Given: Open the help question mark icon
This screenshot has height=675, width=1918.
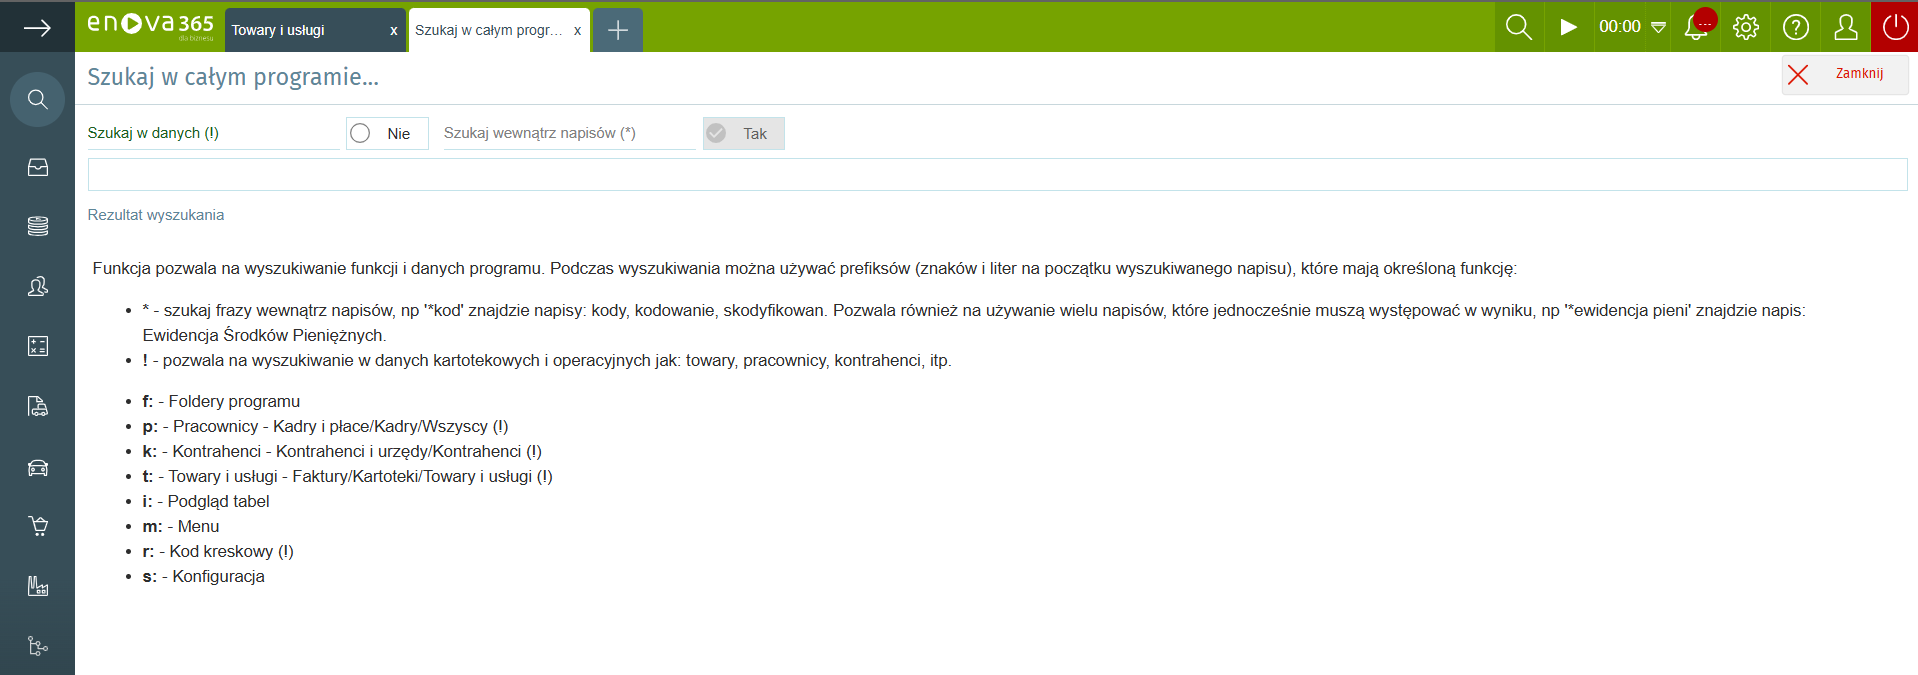Looking at the screenshot, I should tap(1796, 27).
